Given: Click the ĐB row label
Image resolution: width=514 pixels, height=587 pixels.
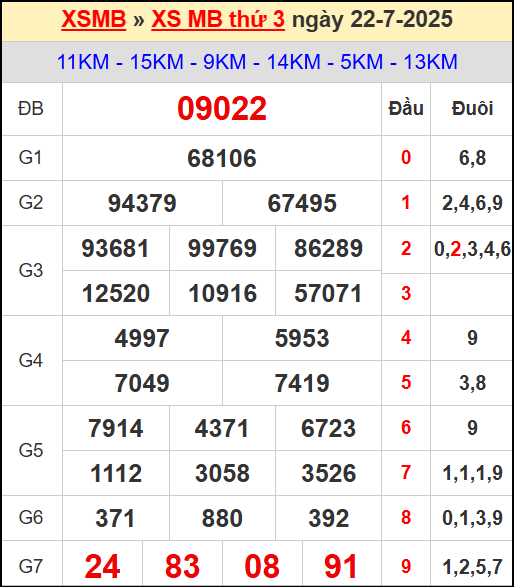Looking at the screenshot, I should coord(31,109).
